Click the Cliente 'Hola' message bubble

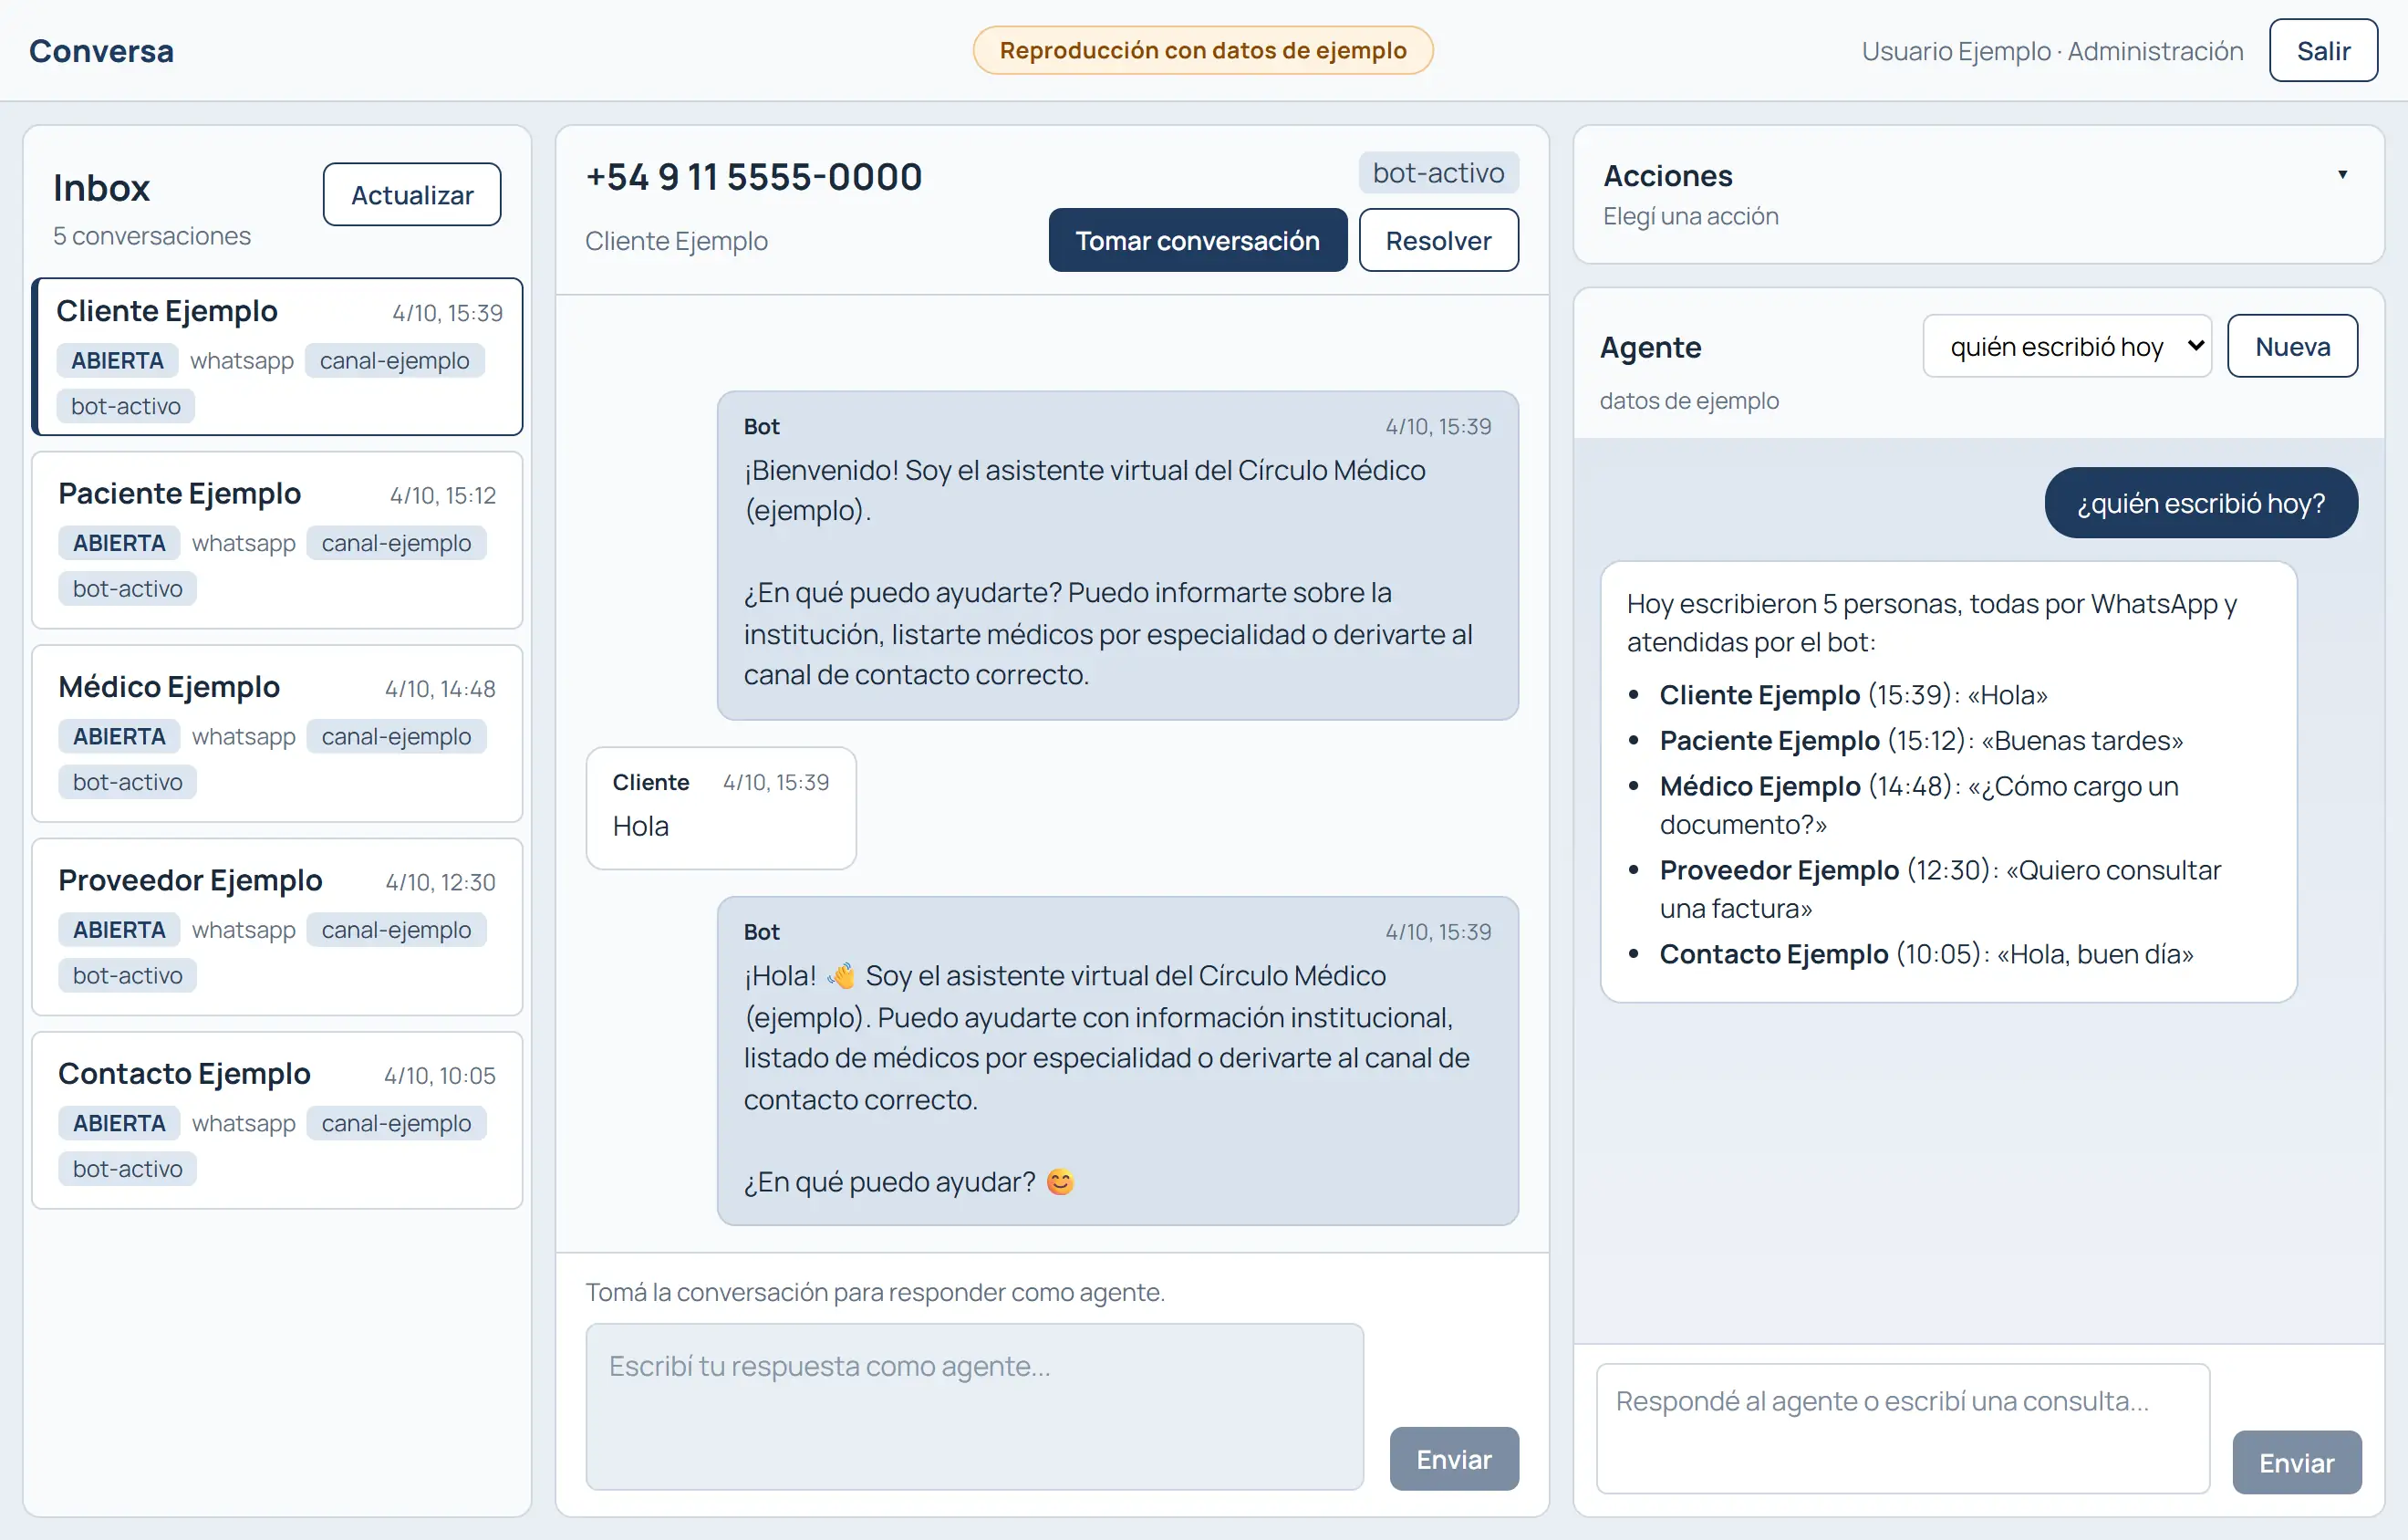pyautogui.click(x=721, y=808)
